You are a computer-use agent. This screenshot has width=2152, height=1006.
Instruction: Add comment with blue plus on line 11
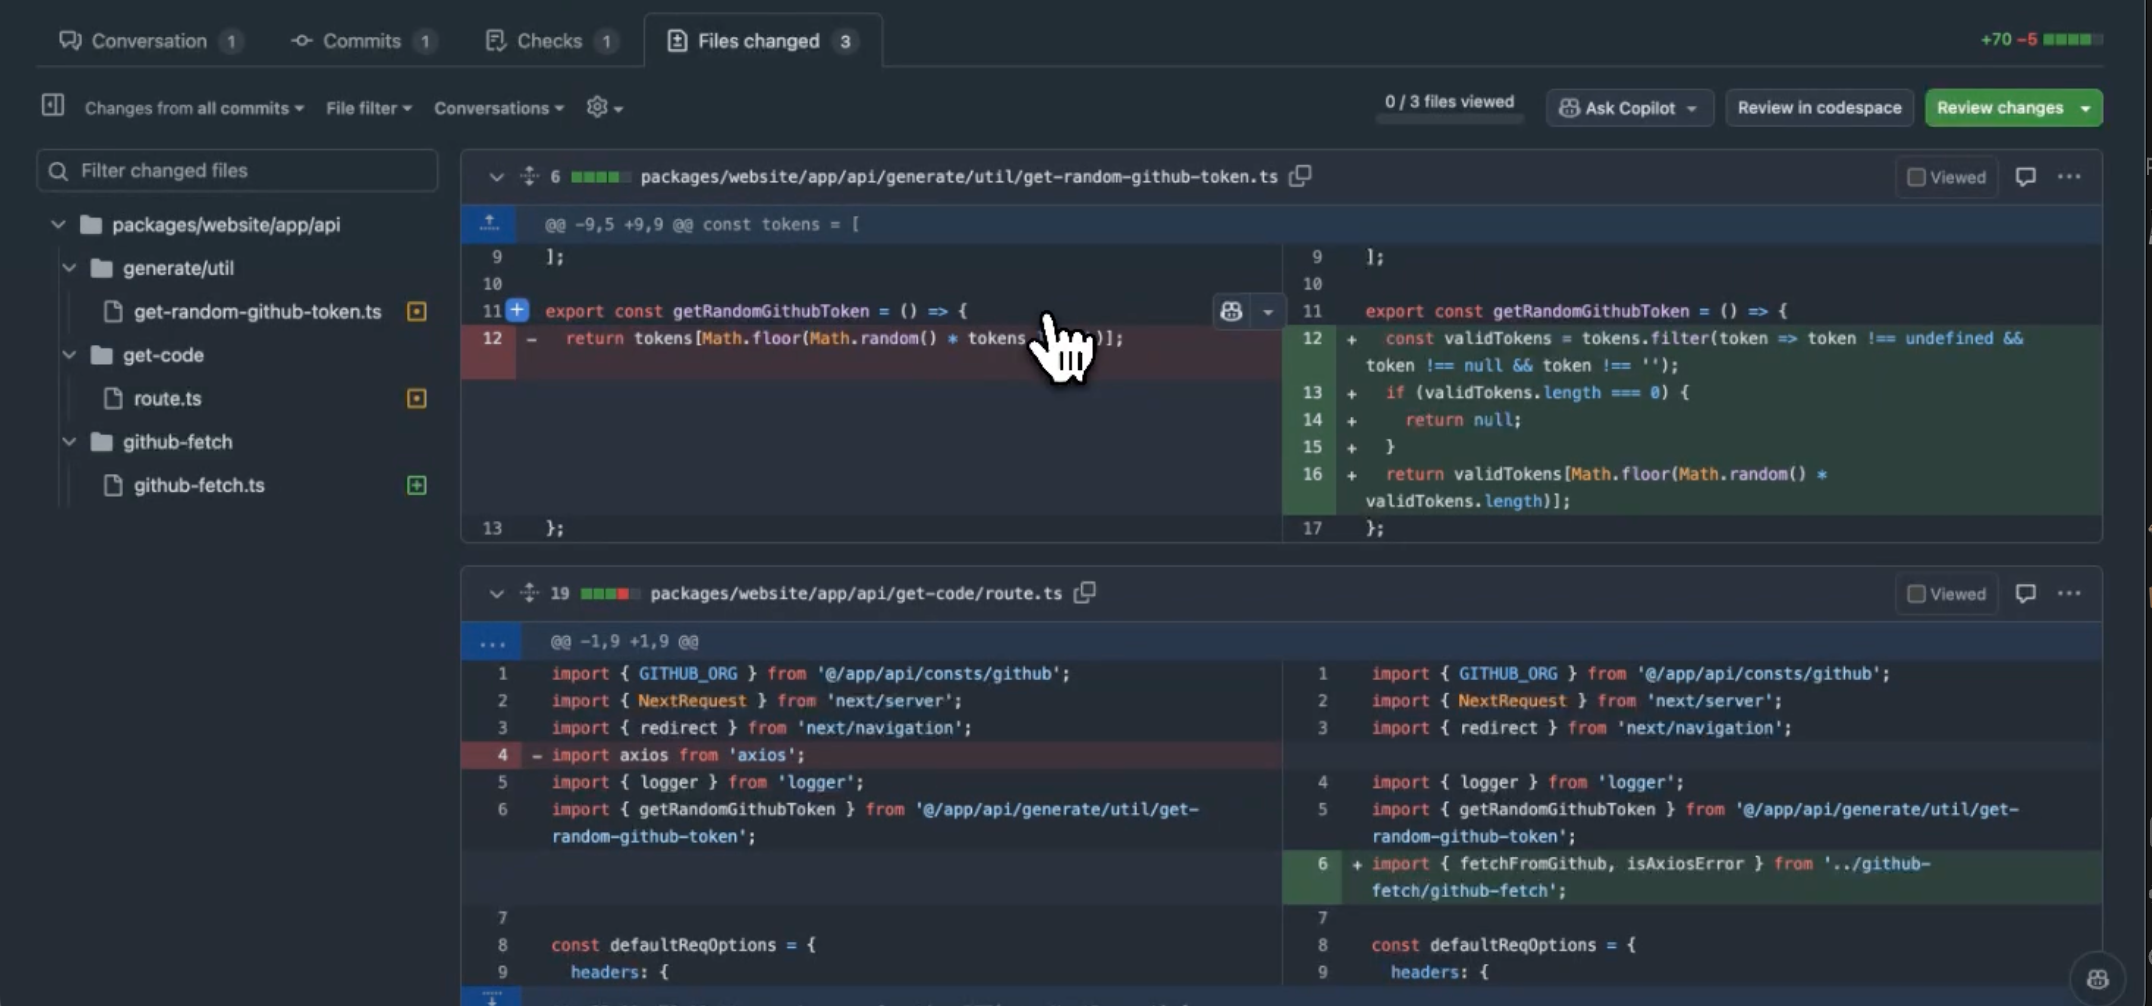click(517, 310)
